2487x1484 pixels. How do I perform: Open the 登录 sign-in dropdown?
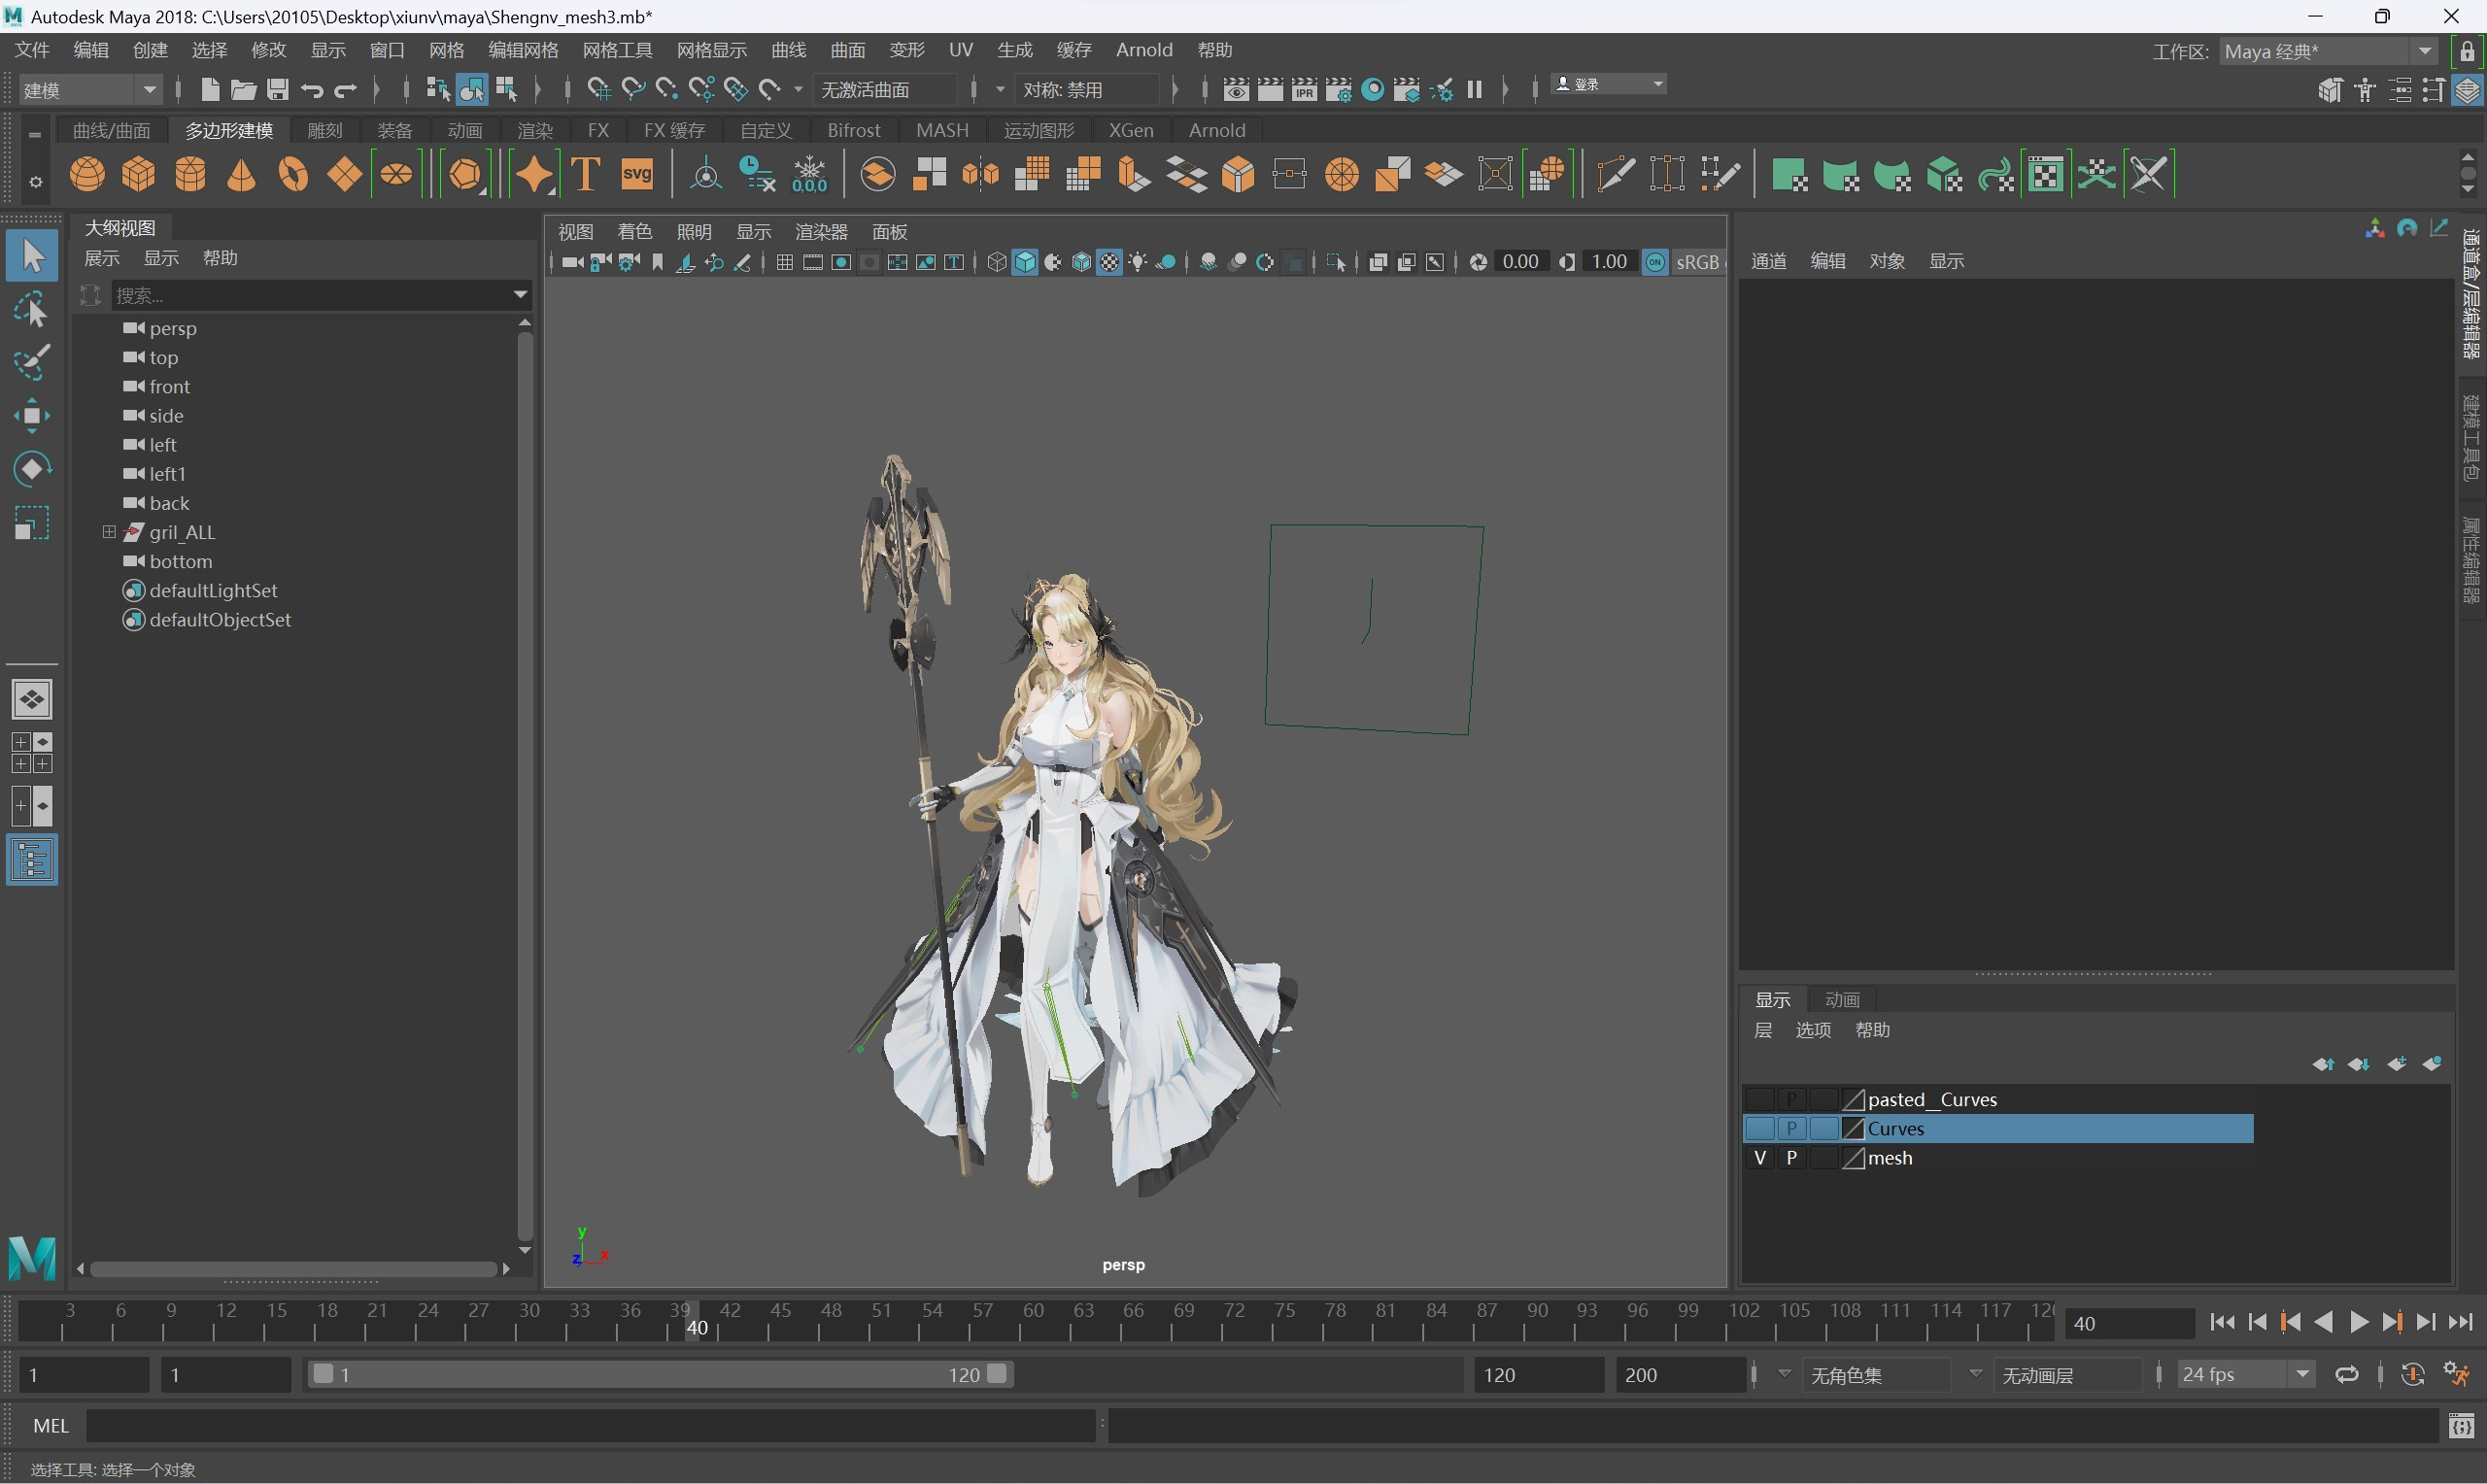click(1609, 84)
